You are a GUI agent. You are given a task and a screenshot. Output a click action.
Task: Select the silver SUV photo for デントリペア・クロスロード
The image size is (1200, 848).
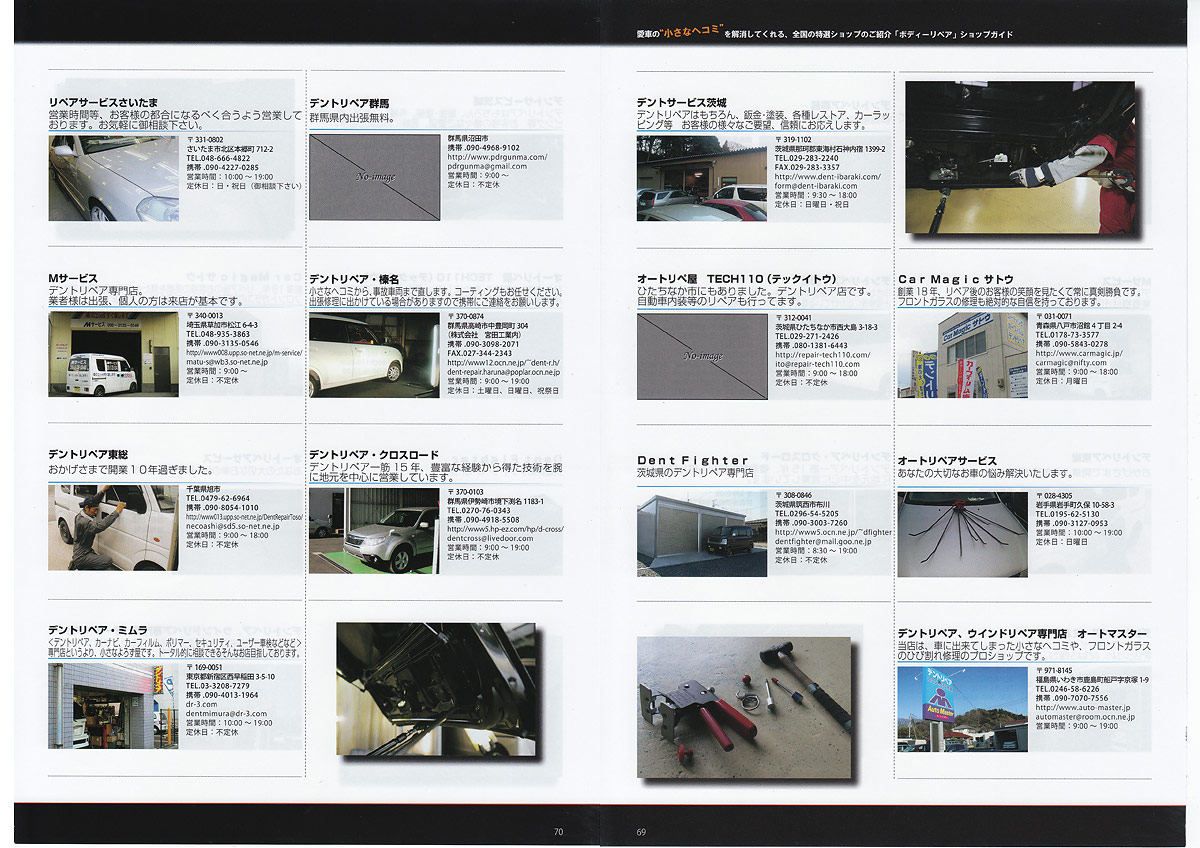click(x=374, y=530)
